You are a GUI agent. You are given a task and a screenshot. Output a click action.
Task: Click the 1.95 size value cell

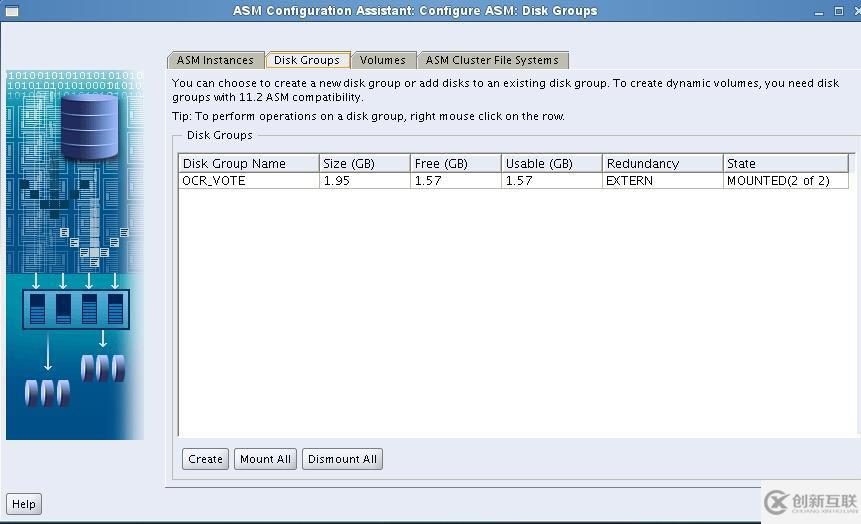(x=365, y=181)
